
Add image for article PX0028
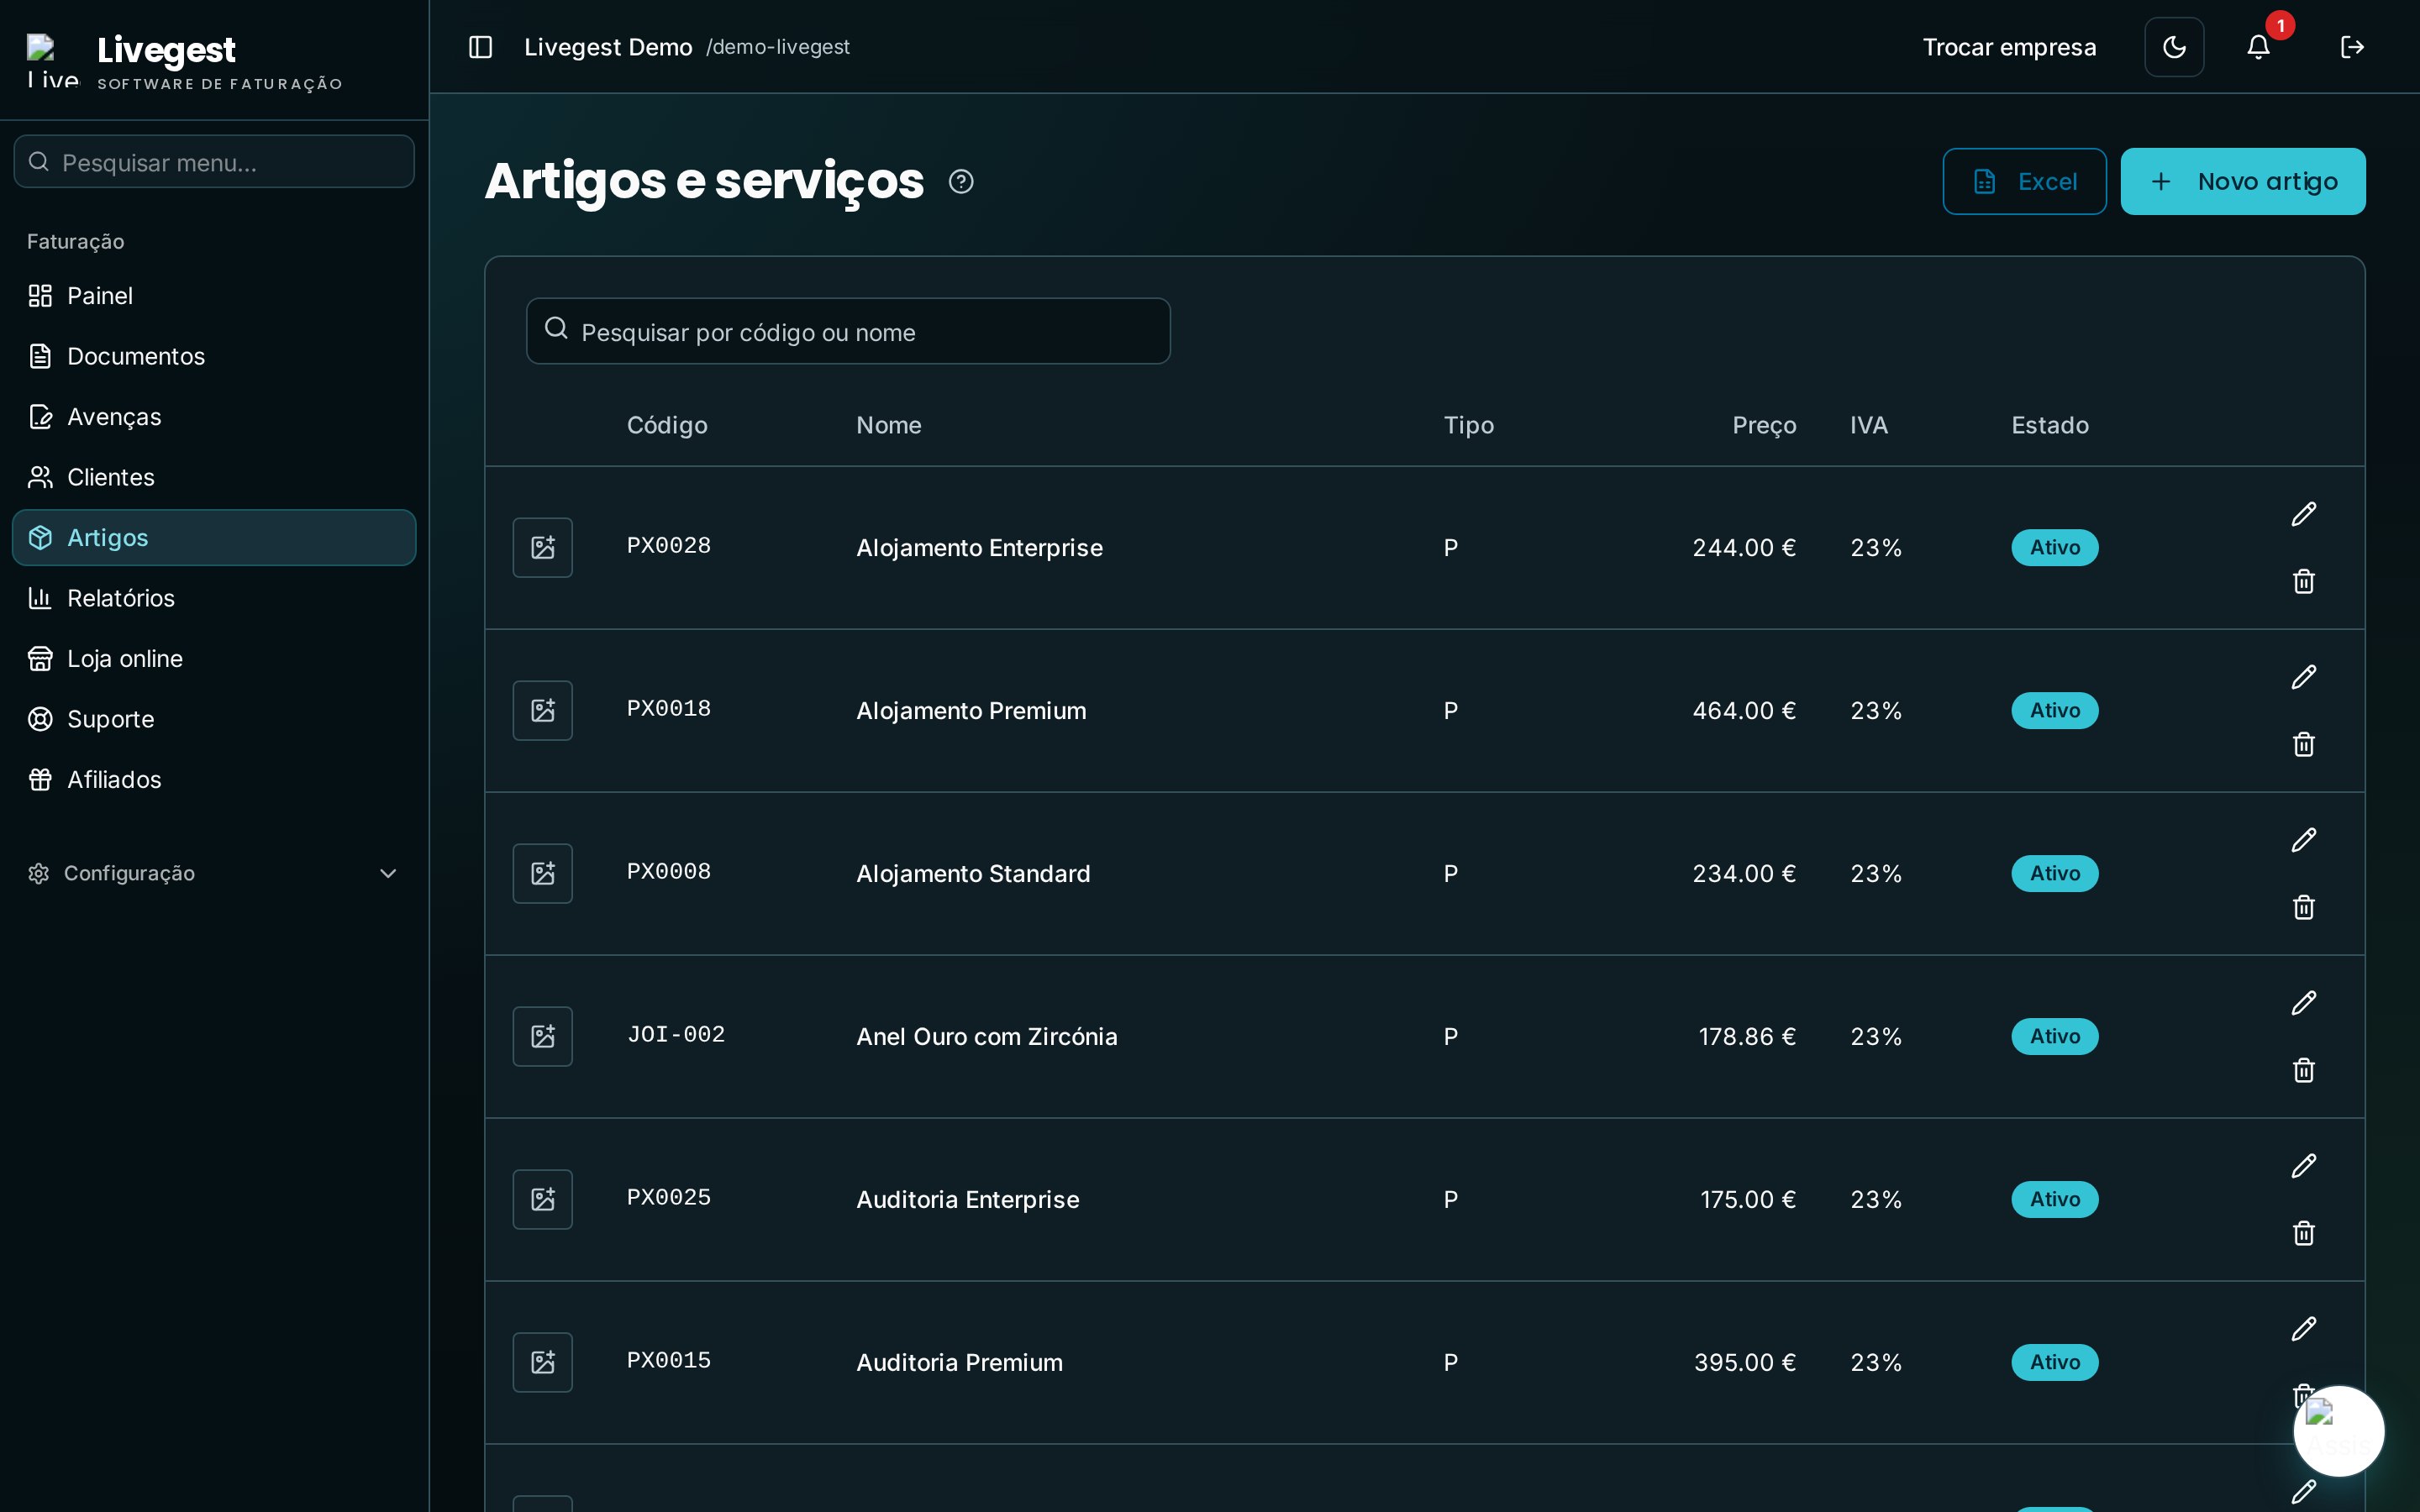point(543,547)
